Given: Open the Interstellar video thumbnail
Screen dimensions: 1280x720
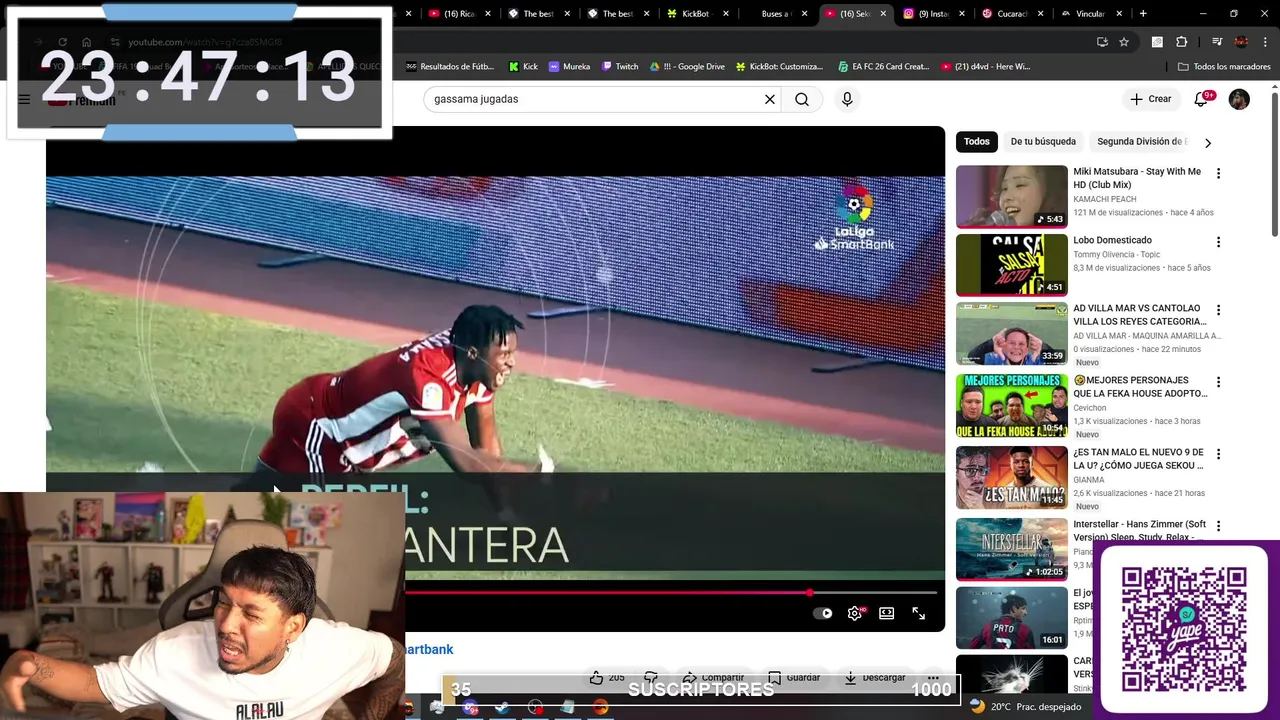Looking at the screenshot, I should [1012, 549].
